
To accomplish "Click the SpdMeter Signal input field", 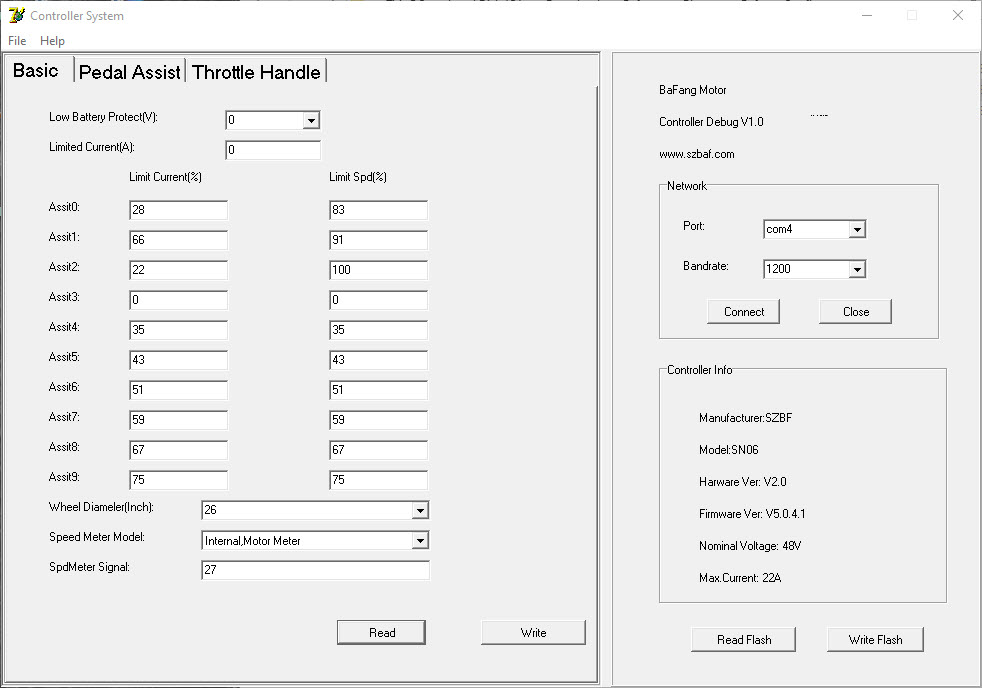I will [316, 570].
